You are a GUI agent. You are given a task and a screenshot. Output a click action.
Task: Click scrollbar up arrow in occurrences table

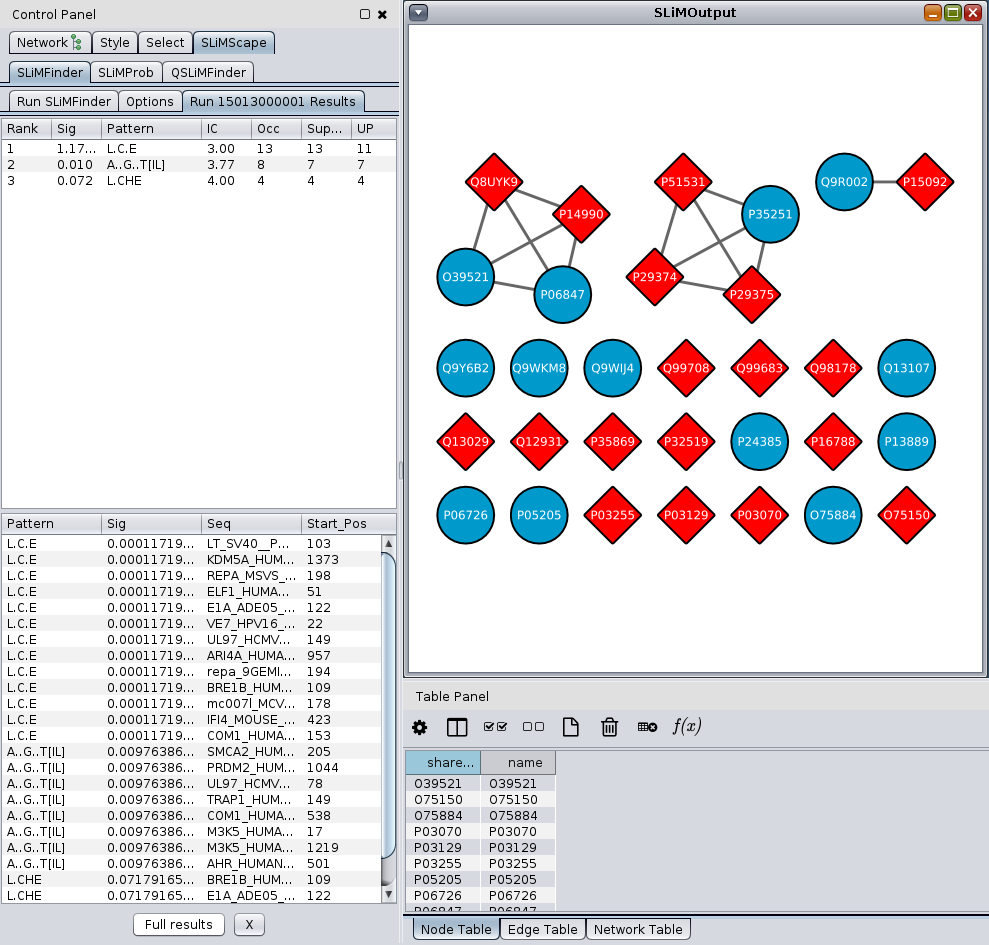pyautogui.click(x=389, y=543)
